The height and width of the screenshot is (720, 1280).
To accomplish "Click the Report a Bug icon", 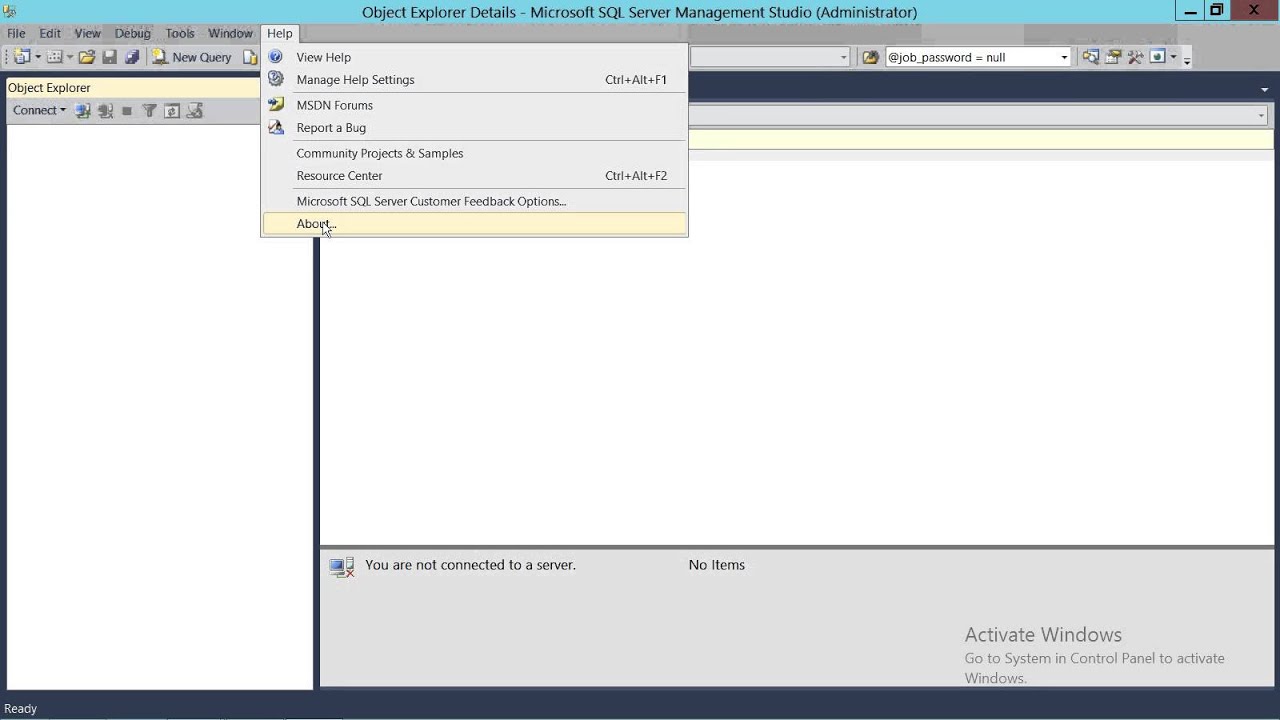I will coord(276,128).
